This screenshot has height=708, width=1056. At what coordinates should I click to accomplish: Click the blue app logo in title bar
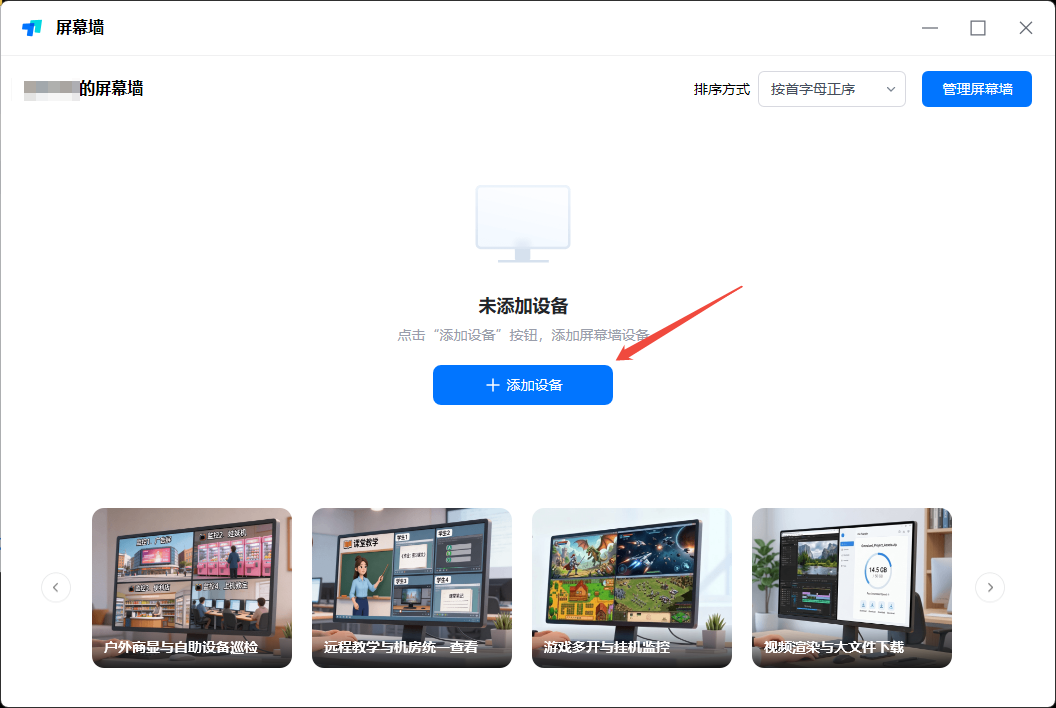click(x=32, y=28)
